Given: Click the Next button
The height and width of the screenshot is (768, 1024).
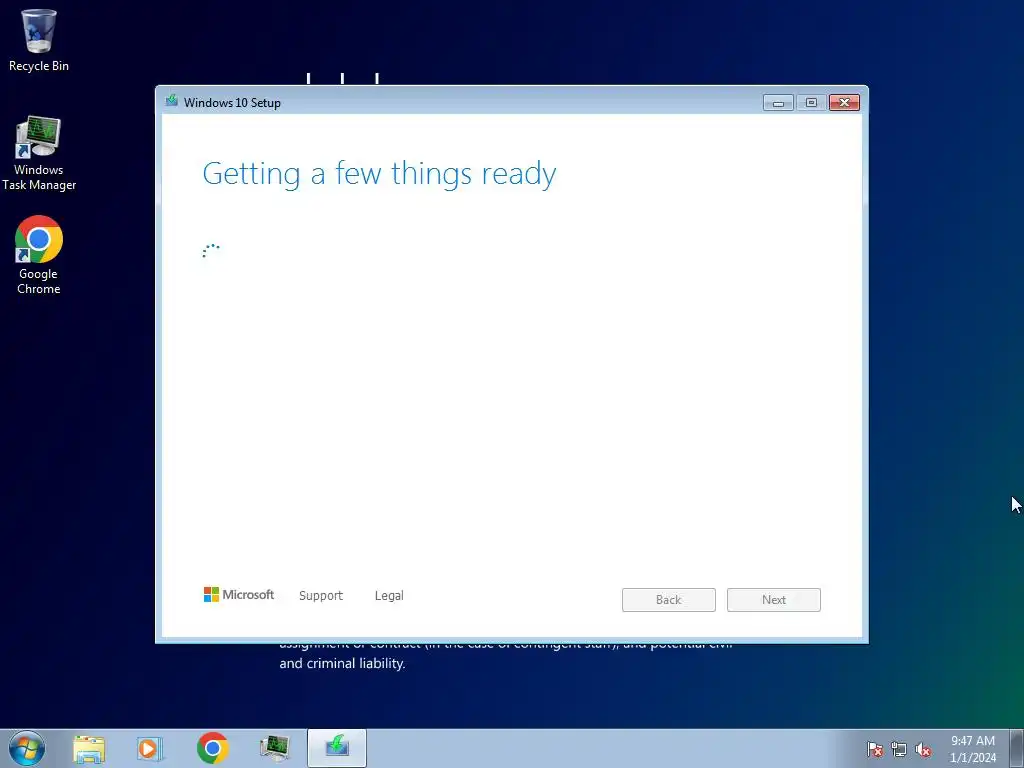Looking at the screenshot, I should (774, 600).
